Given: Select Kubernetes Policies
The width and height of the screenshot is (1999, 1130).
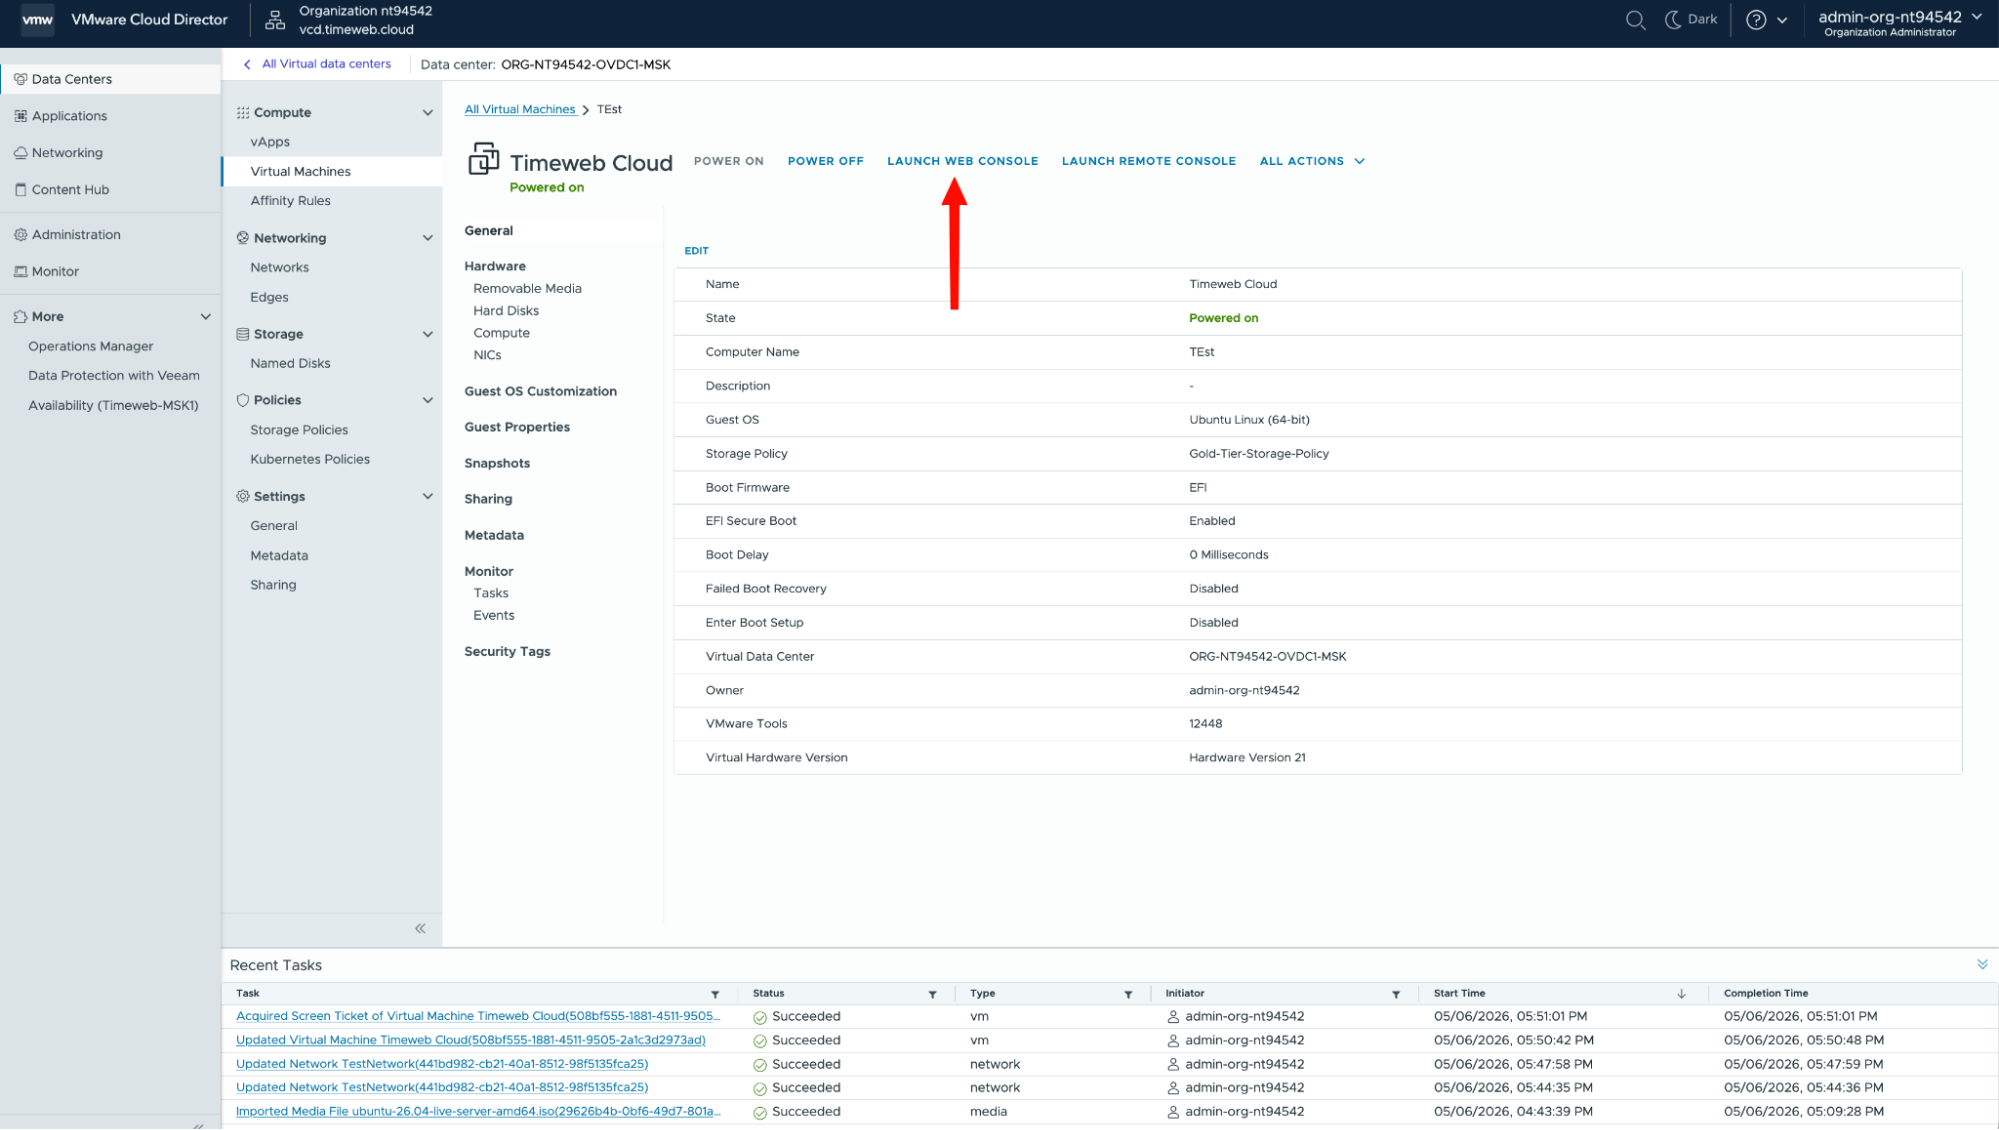Looking at the screenshot, I should pyautogui.click(x=310, y=459).
